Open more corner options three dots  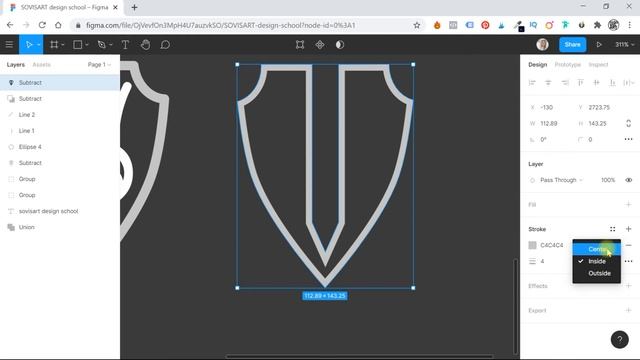click(x=629, y=140)
